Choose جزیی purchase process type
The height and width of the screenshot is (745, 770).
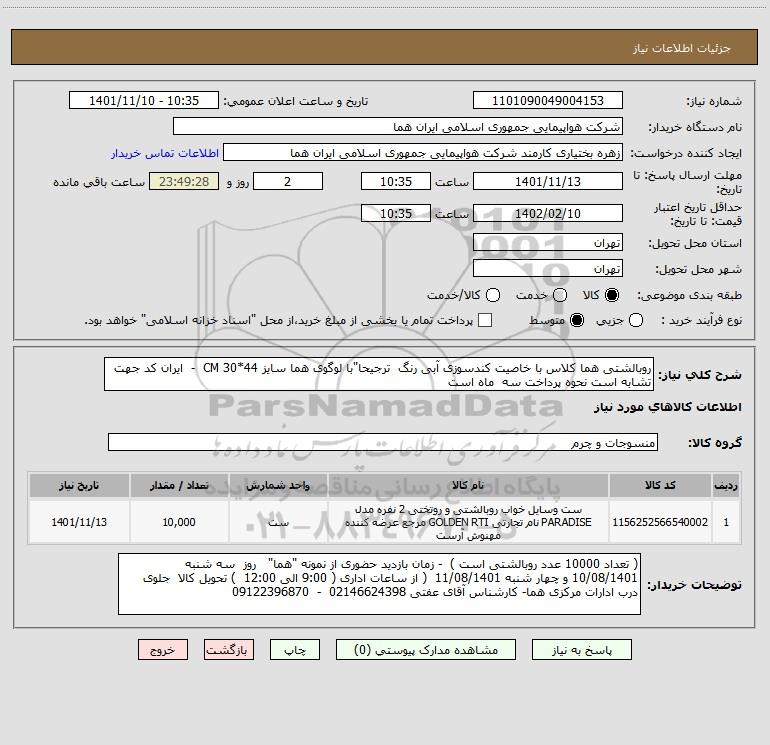coord(636,320)
